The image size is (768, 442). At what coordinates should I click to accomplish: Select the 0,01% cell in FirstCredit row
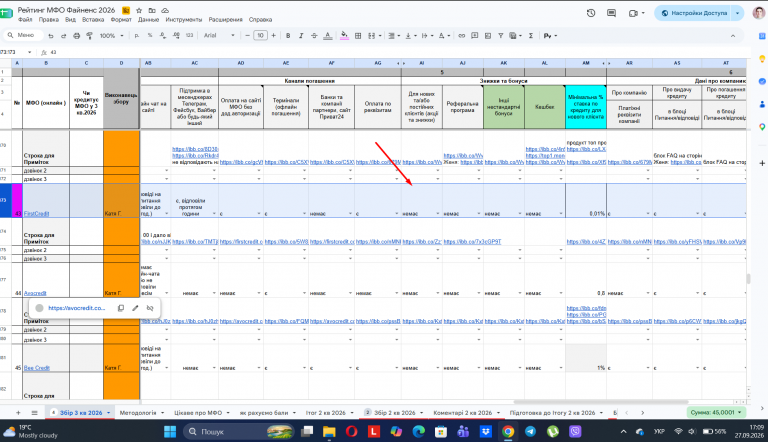tap(586, 201)
